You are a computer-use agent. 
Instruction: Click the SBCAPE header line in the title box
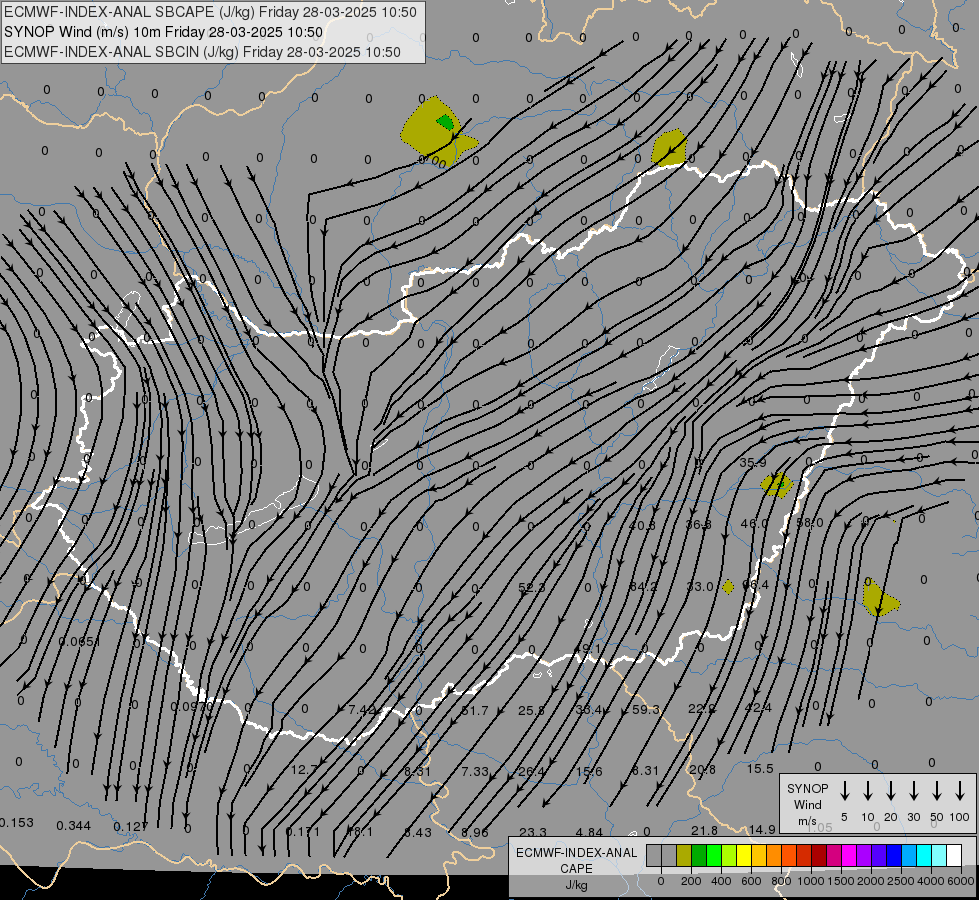click(x=210, y=12)
